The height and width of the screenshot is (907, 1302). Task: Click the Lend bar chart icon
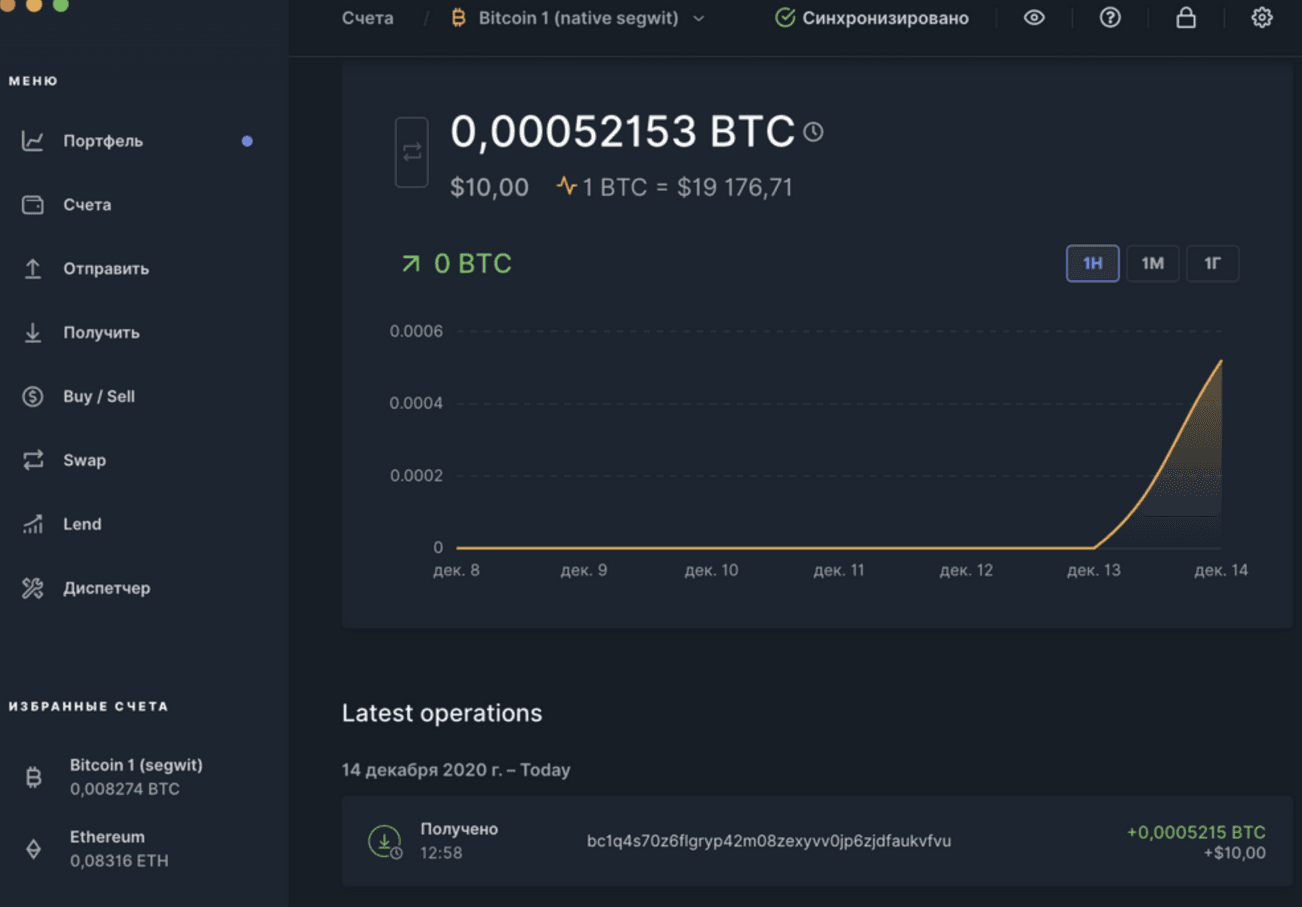33,524
